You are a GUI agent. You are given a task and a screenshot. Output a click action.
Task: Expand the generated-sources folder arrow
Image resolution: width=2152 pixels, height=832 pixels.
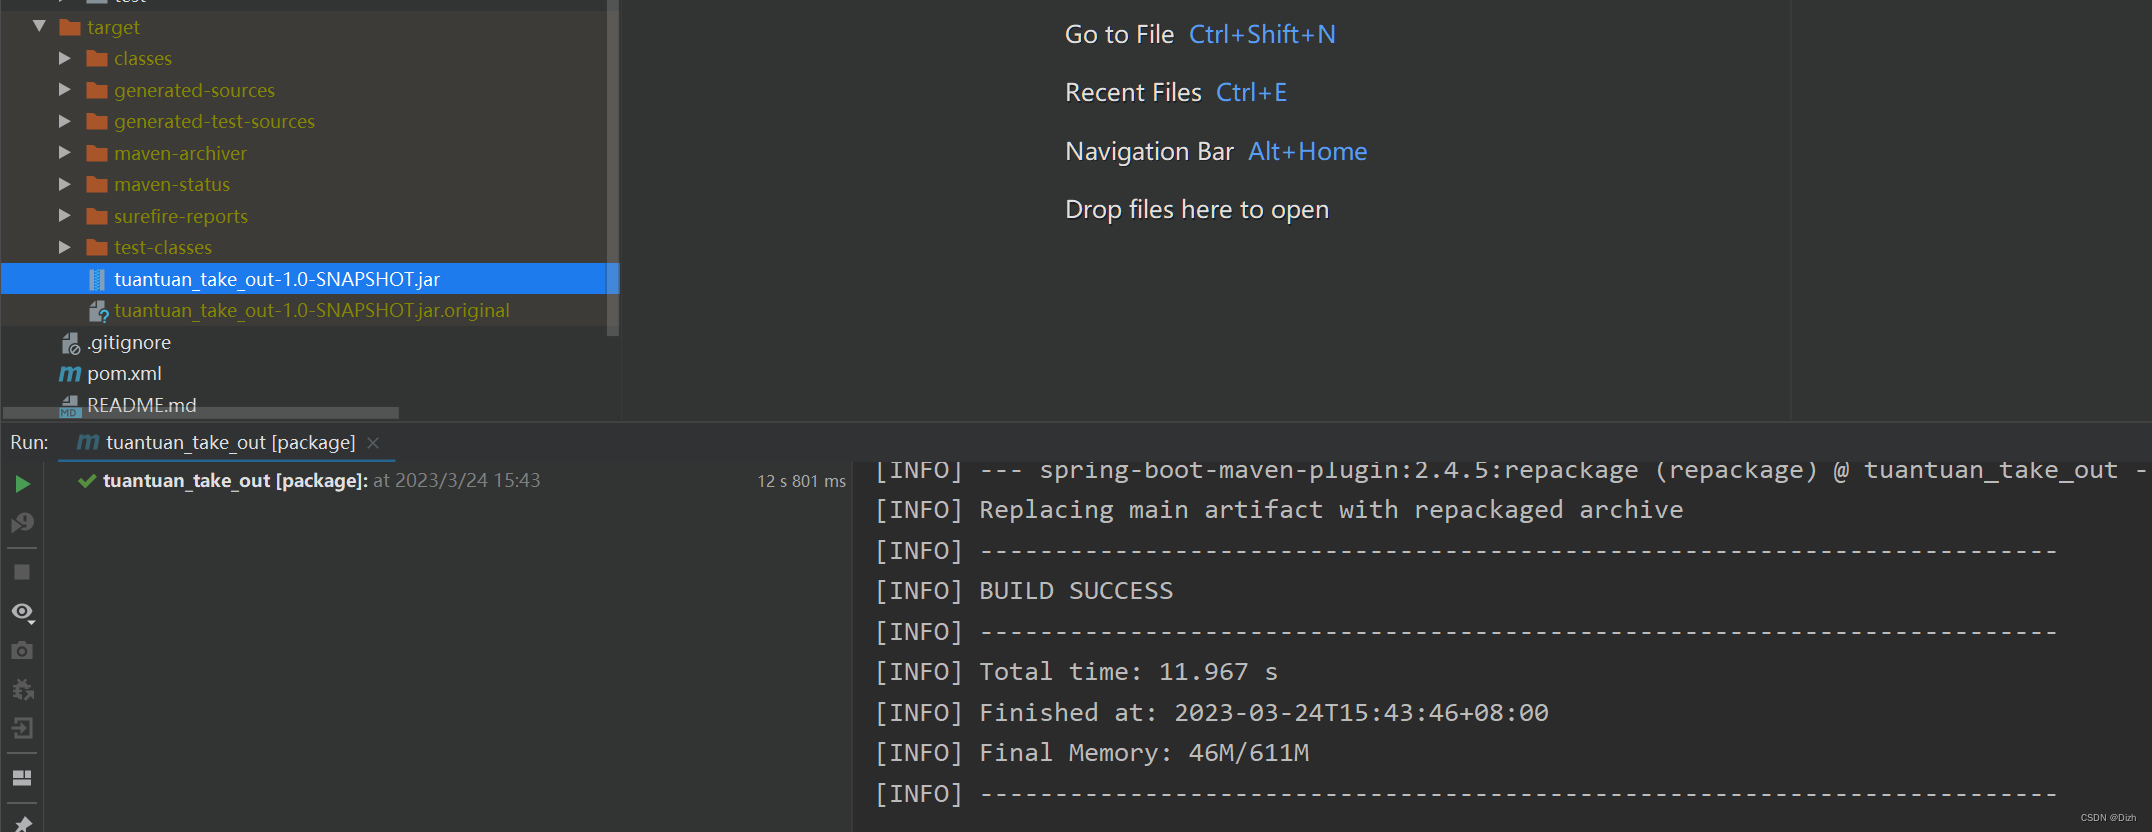click(x=65, y=90)
